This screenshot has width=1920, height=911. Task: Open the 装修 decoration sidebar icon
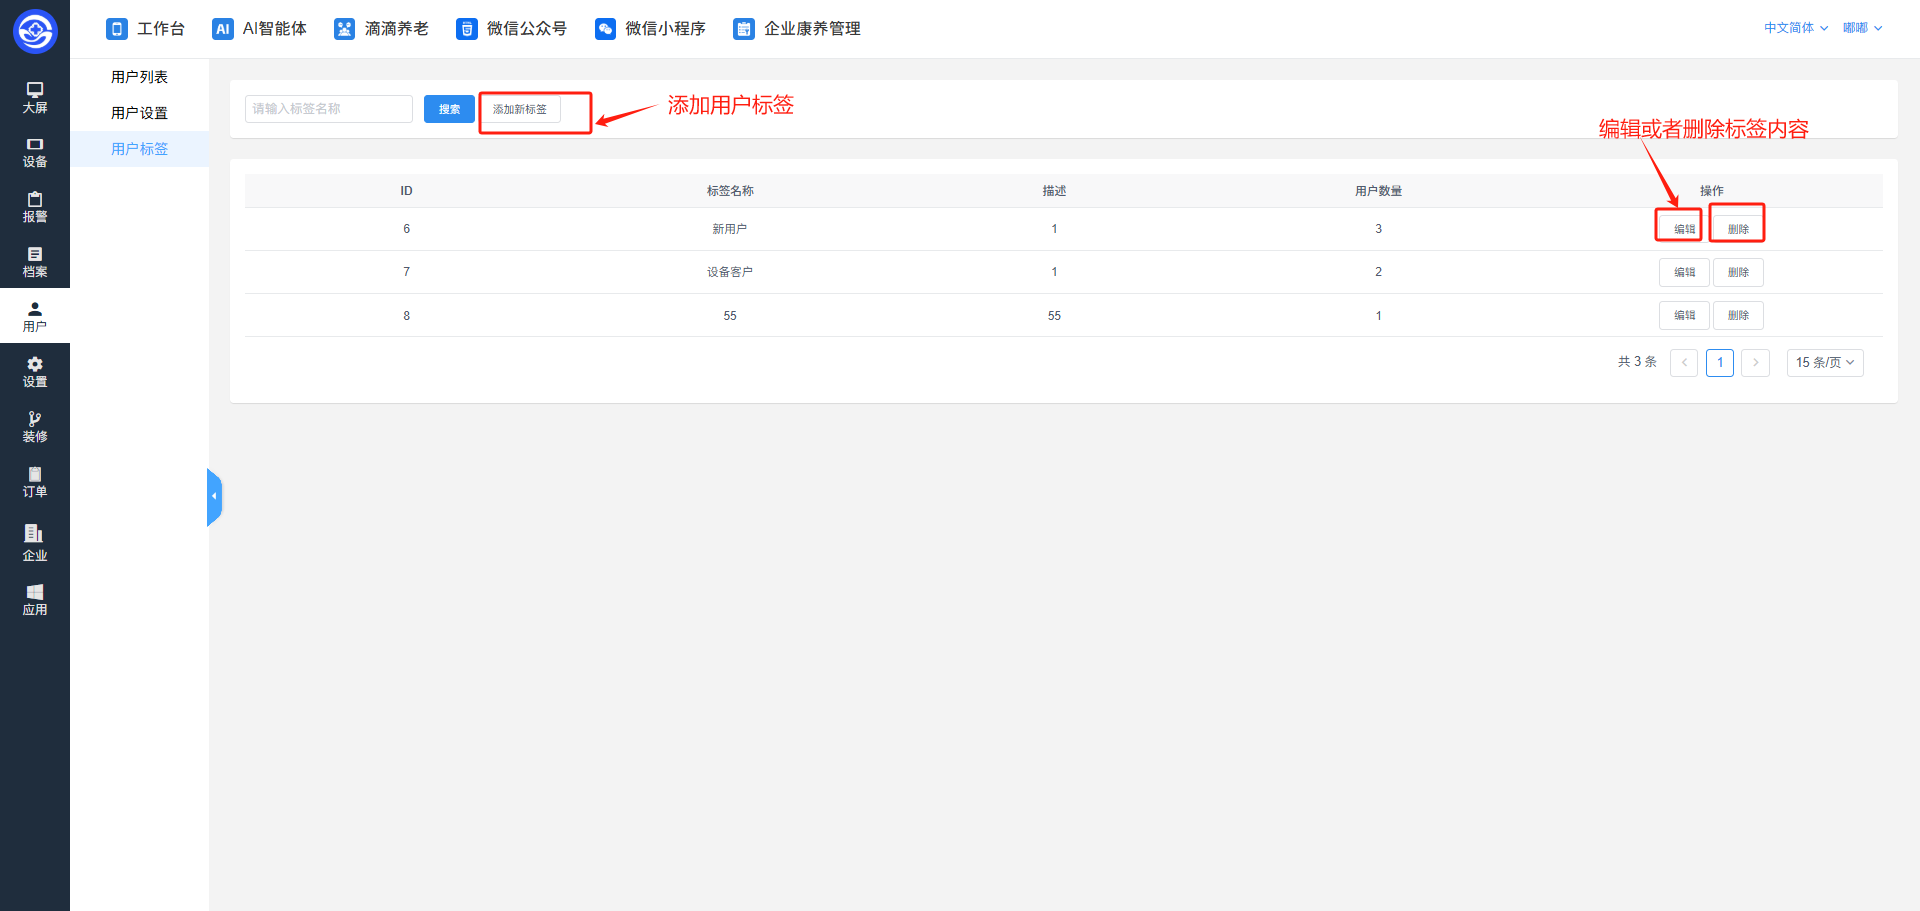pyautogui.click(x=35, y=427)
